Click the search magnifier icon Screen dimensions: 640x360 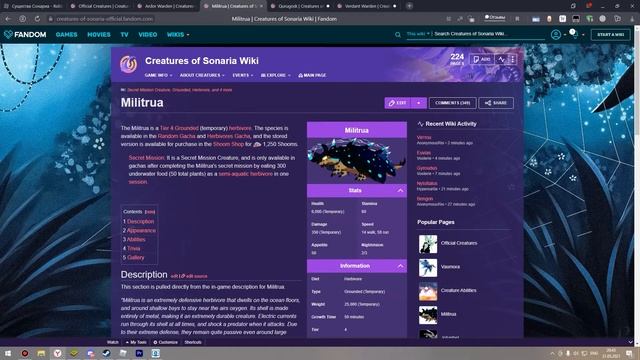(398, 35)
